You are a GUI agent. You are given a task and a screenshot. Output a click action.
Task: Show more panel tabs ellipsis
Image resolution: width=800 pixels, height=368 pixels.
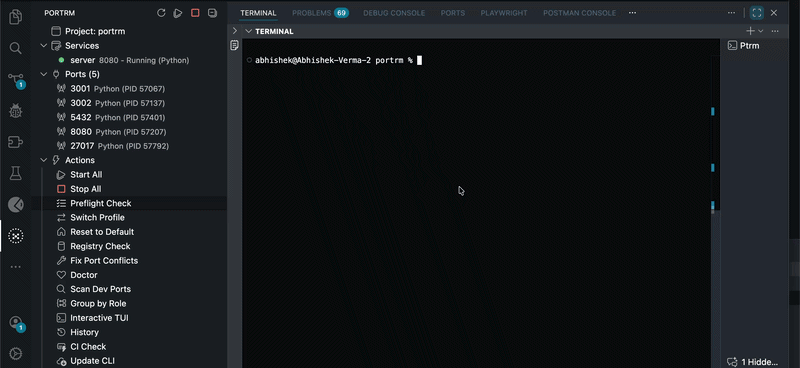pos(633,13)
